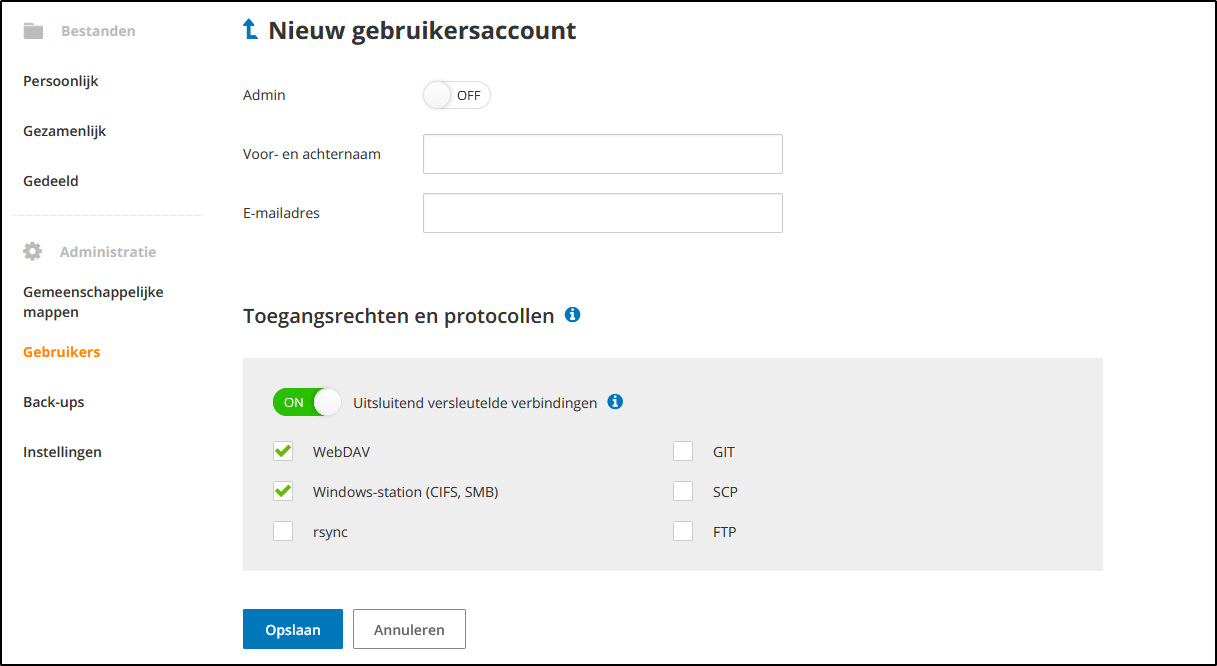The image size is (1217, 666).
Task: Click the gear icon next to Administratie
Action: (33, 251)
